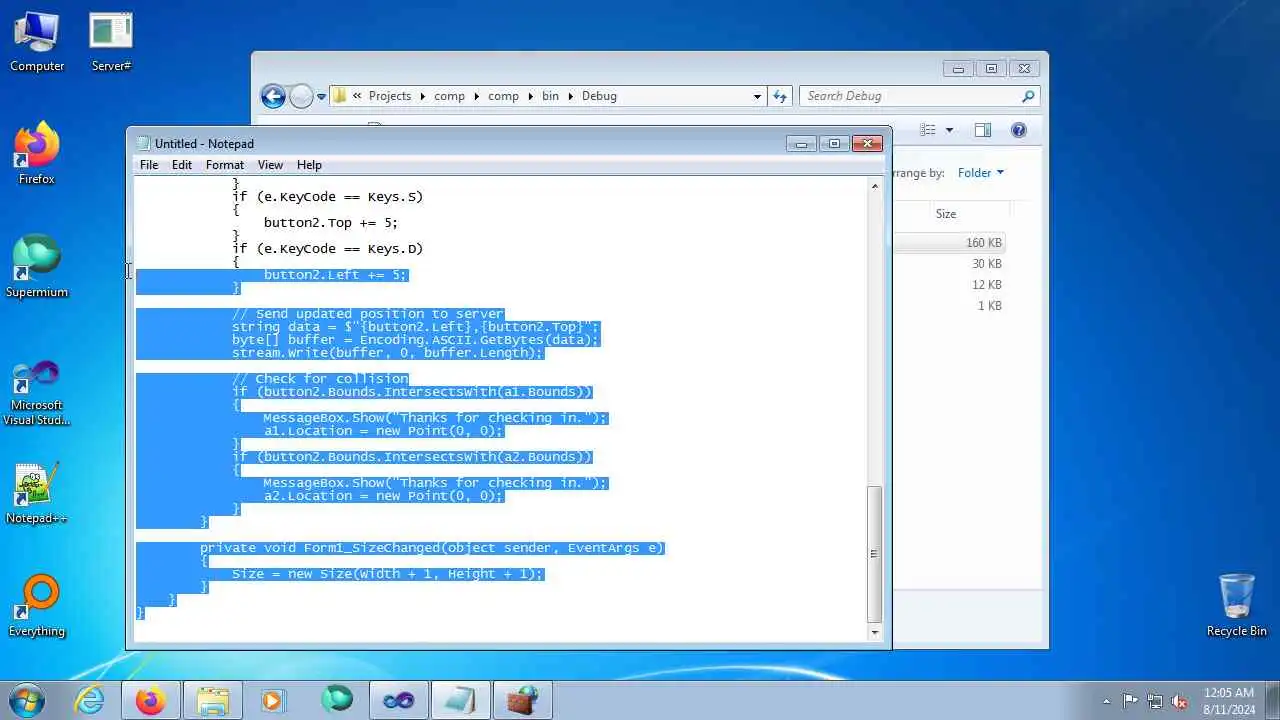
Task: Click the Notepad window icon in title bar
Action: (144, 144)
